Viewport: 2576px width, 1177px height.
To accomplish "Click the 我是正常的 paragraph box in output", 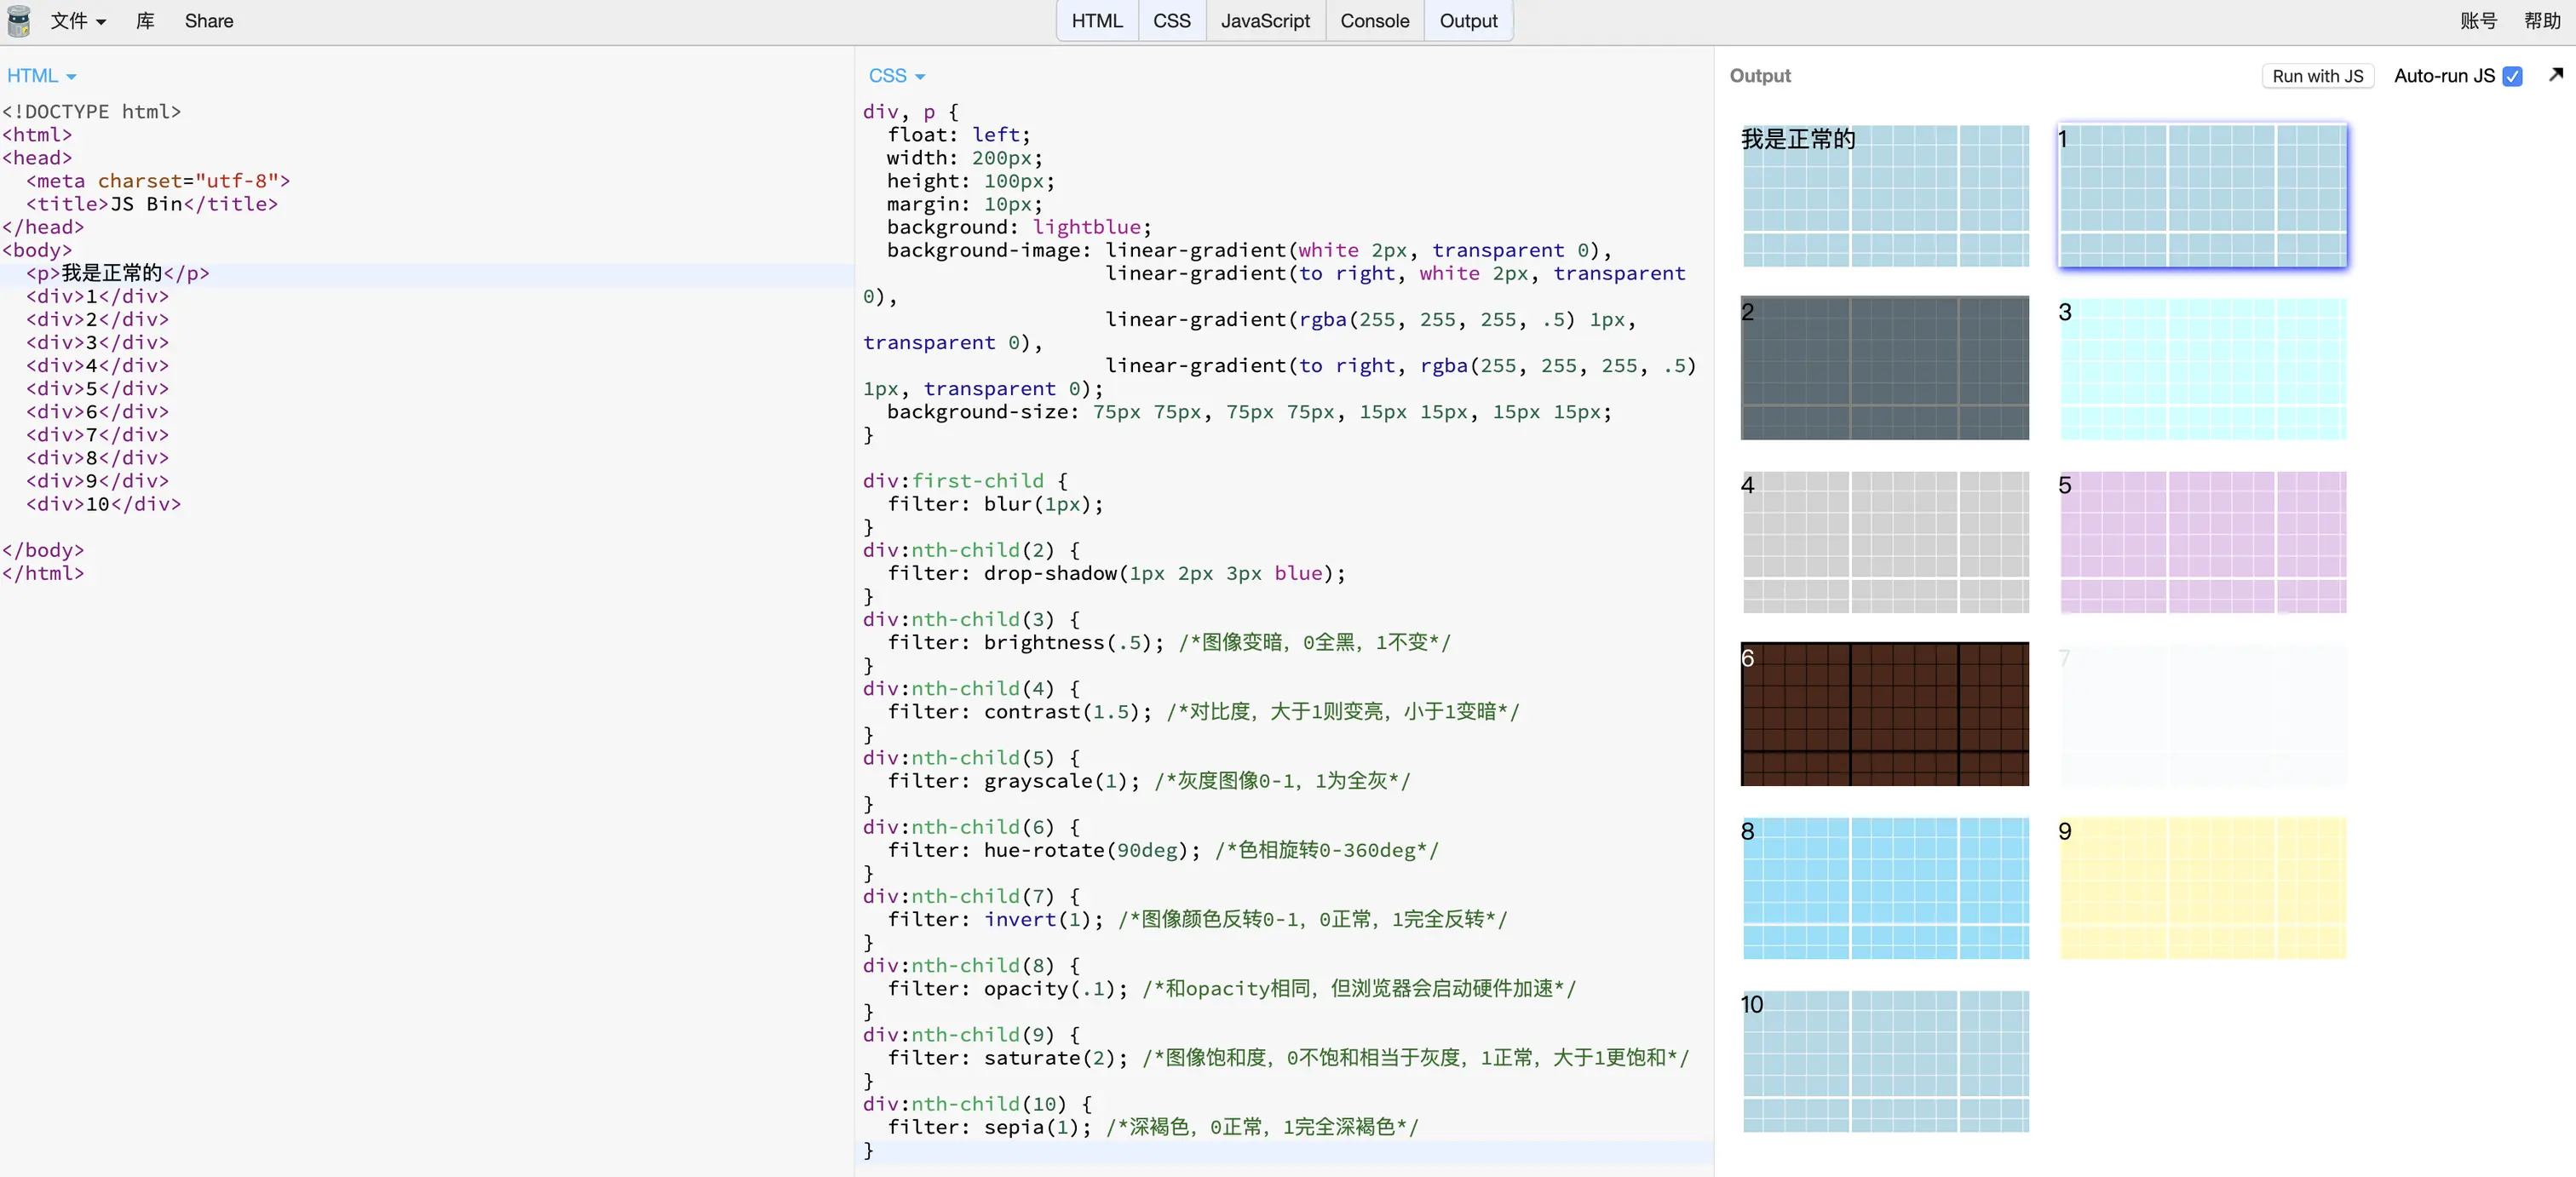I will tap(1884, 196).
